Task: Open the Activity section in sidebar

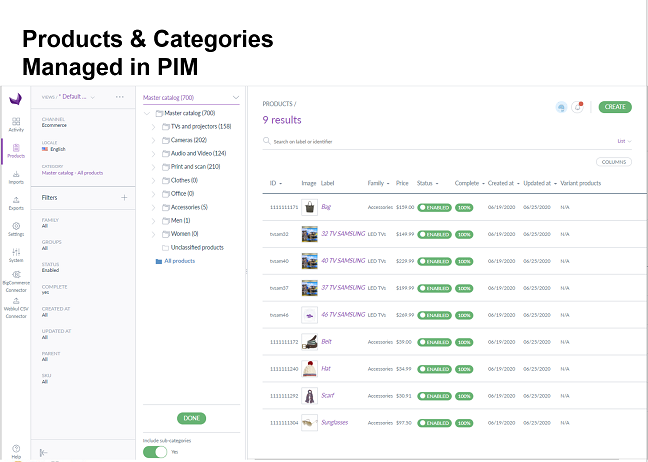Action: (16, 123)
